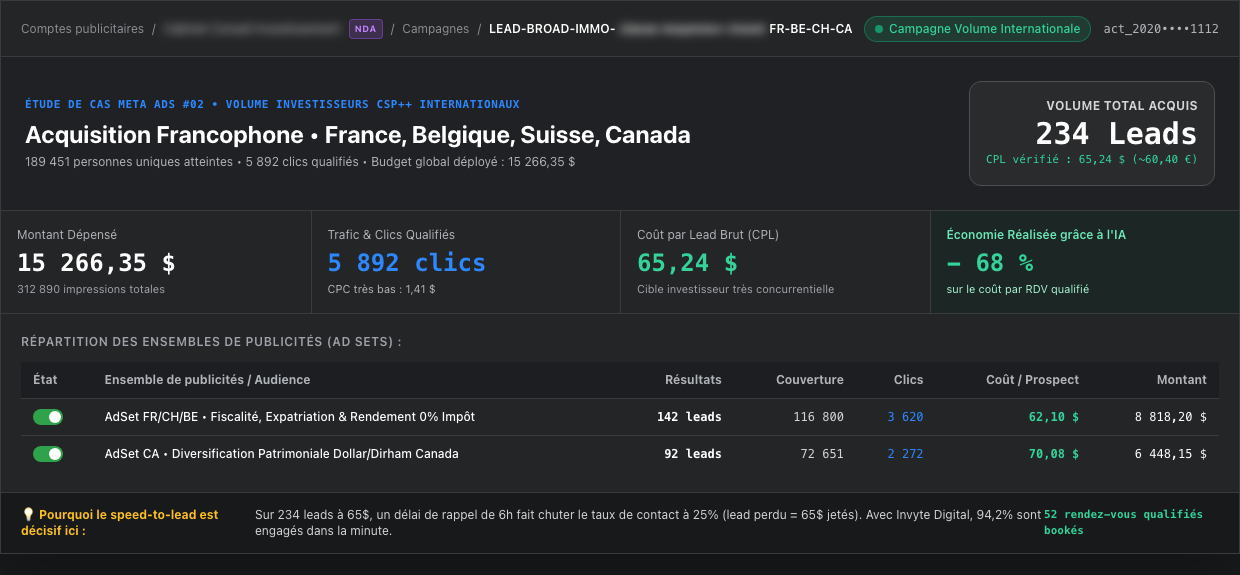Select the LEAD-BROAD-IMMO campaign name breadcrumb
This screenshot has width=1240, height=575.
click(671, 29)
